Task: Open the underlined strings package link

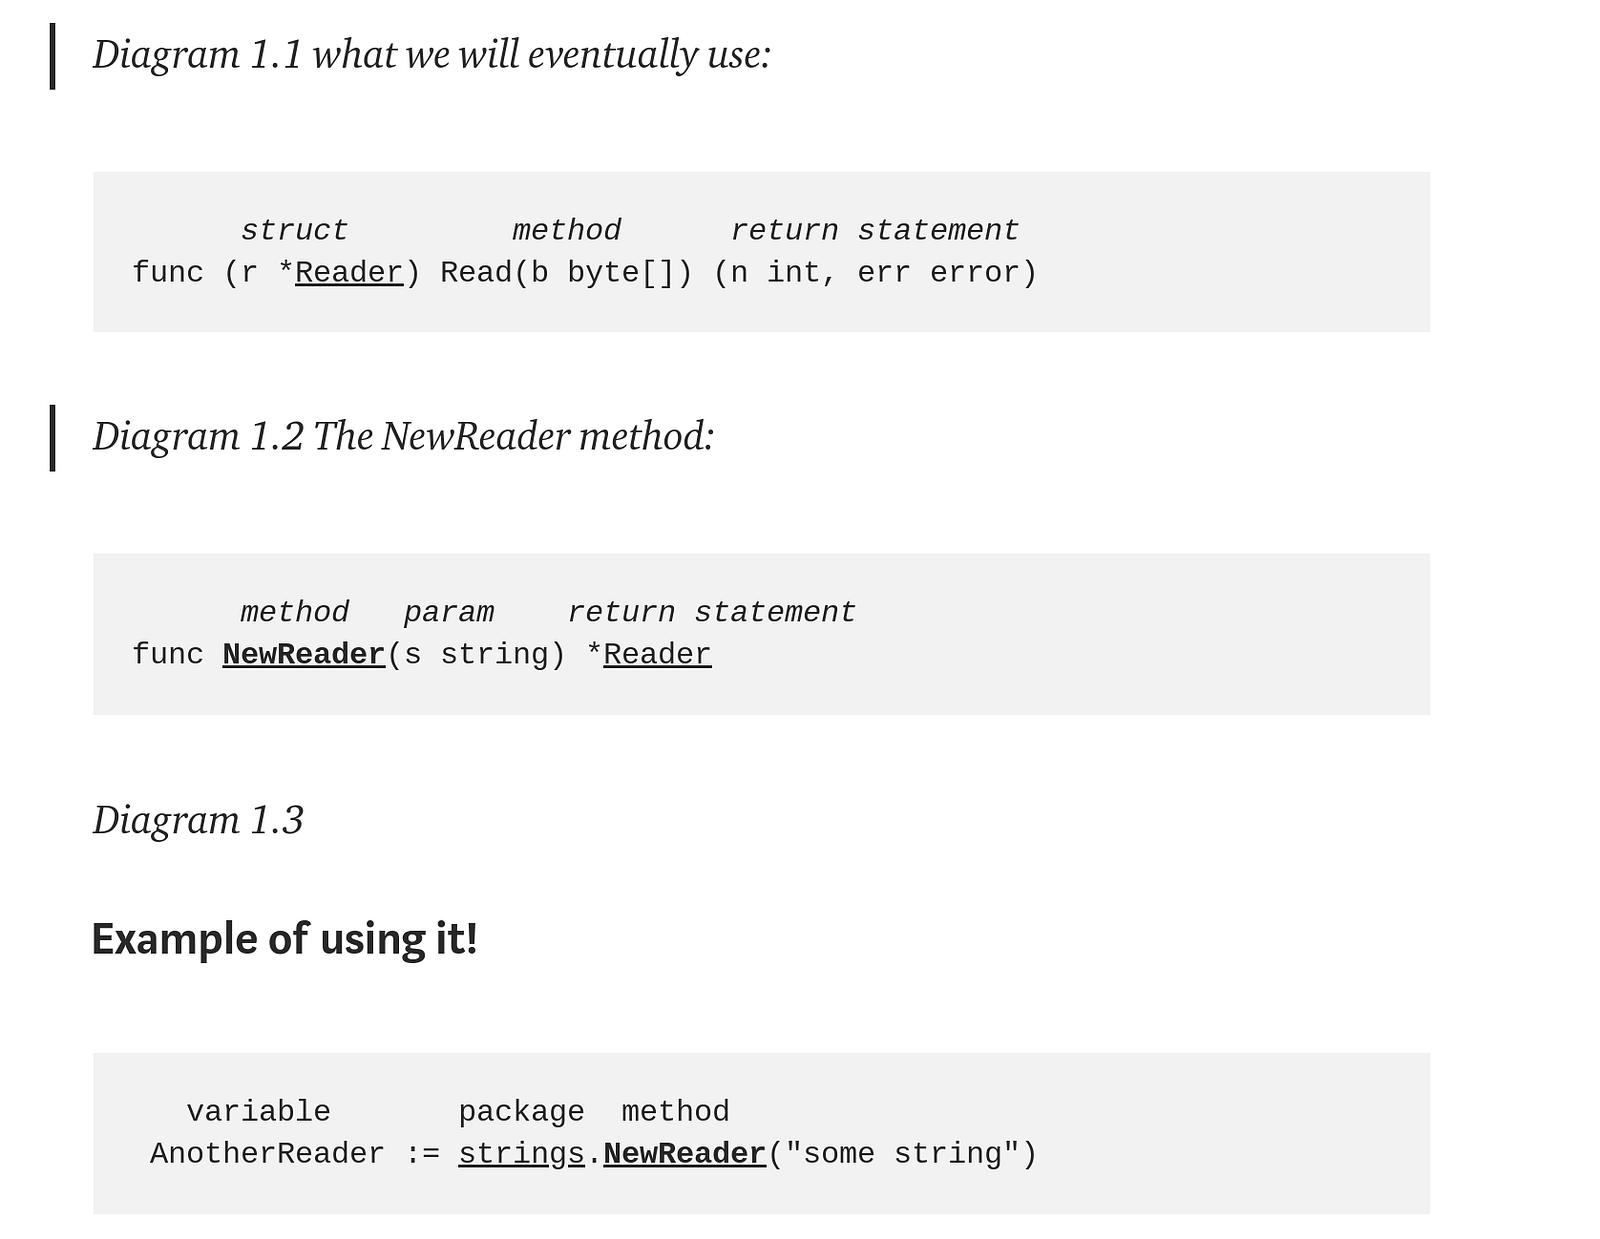Action: pos(521,1154)
